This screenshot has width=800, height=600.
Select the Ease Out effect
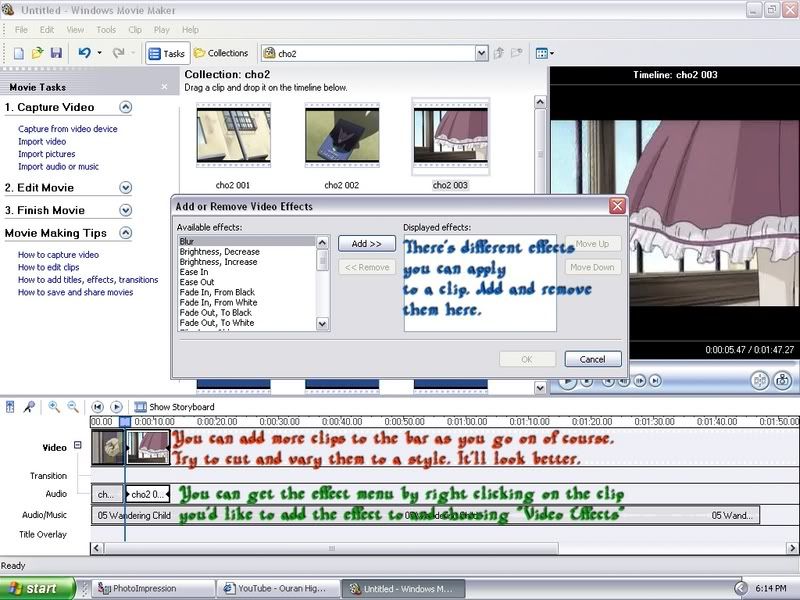(x=197, y=282)
